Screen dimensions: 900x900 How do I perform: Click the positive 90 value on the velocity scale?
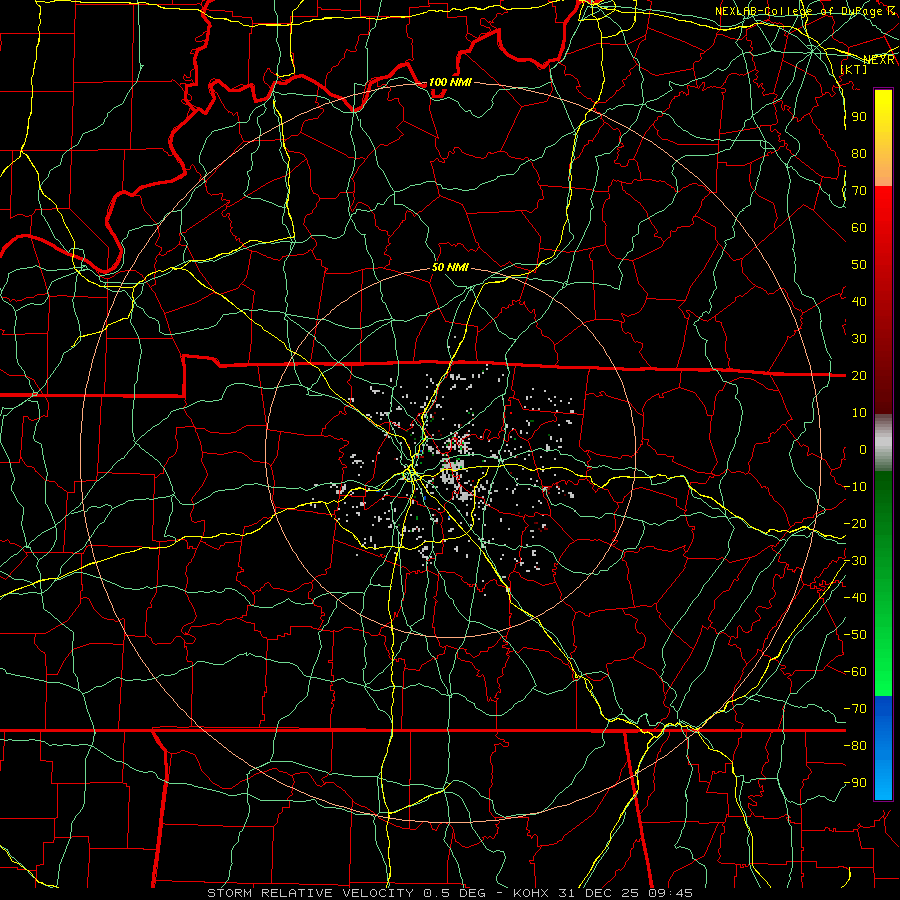[859, 117]
